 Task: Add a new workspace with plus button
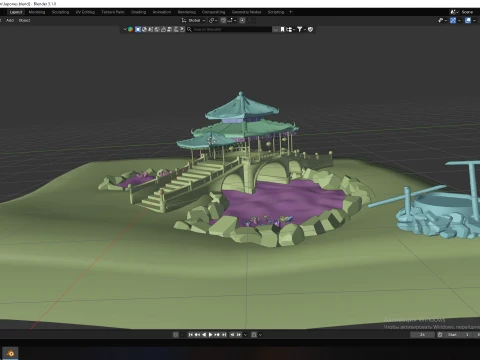pyautogui.click(x=290, y=12)
